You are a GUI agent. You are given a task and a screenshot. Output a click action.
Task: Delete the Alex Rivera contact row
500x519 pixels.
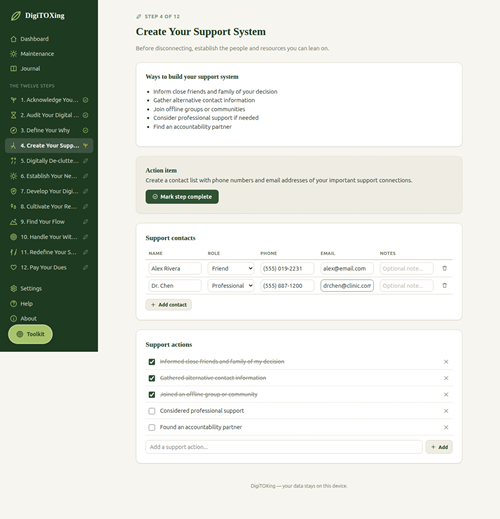(x=444, y=268)
